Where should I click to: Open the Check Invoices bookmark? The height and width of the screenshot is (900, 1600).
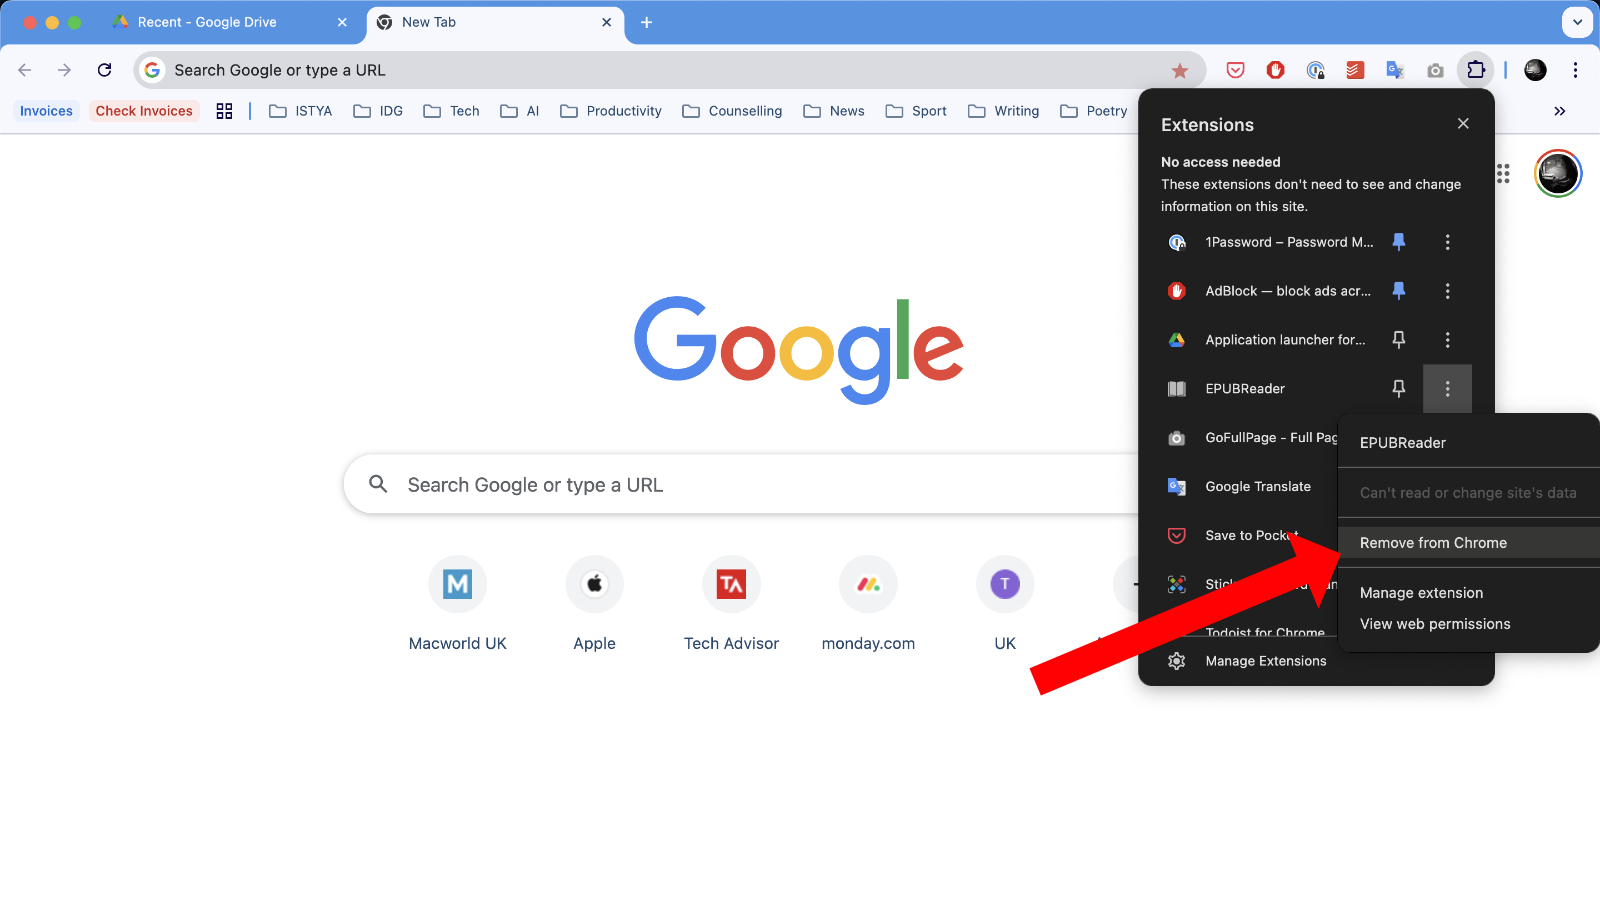pos(144,111)
